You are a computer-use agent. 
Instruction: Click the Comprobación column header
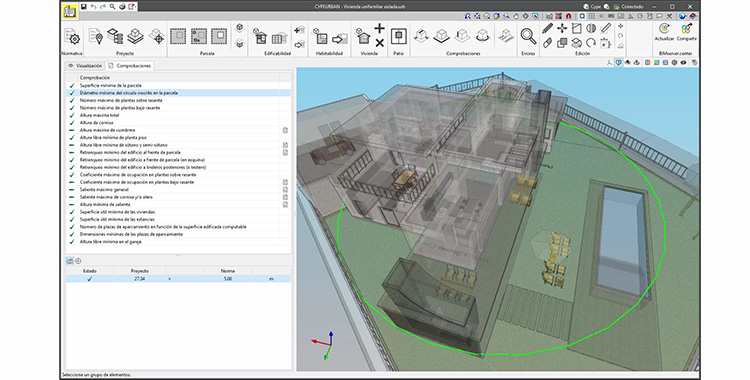pos(178,78)
